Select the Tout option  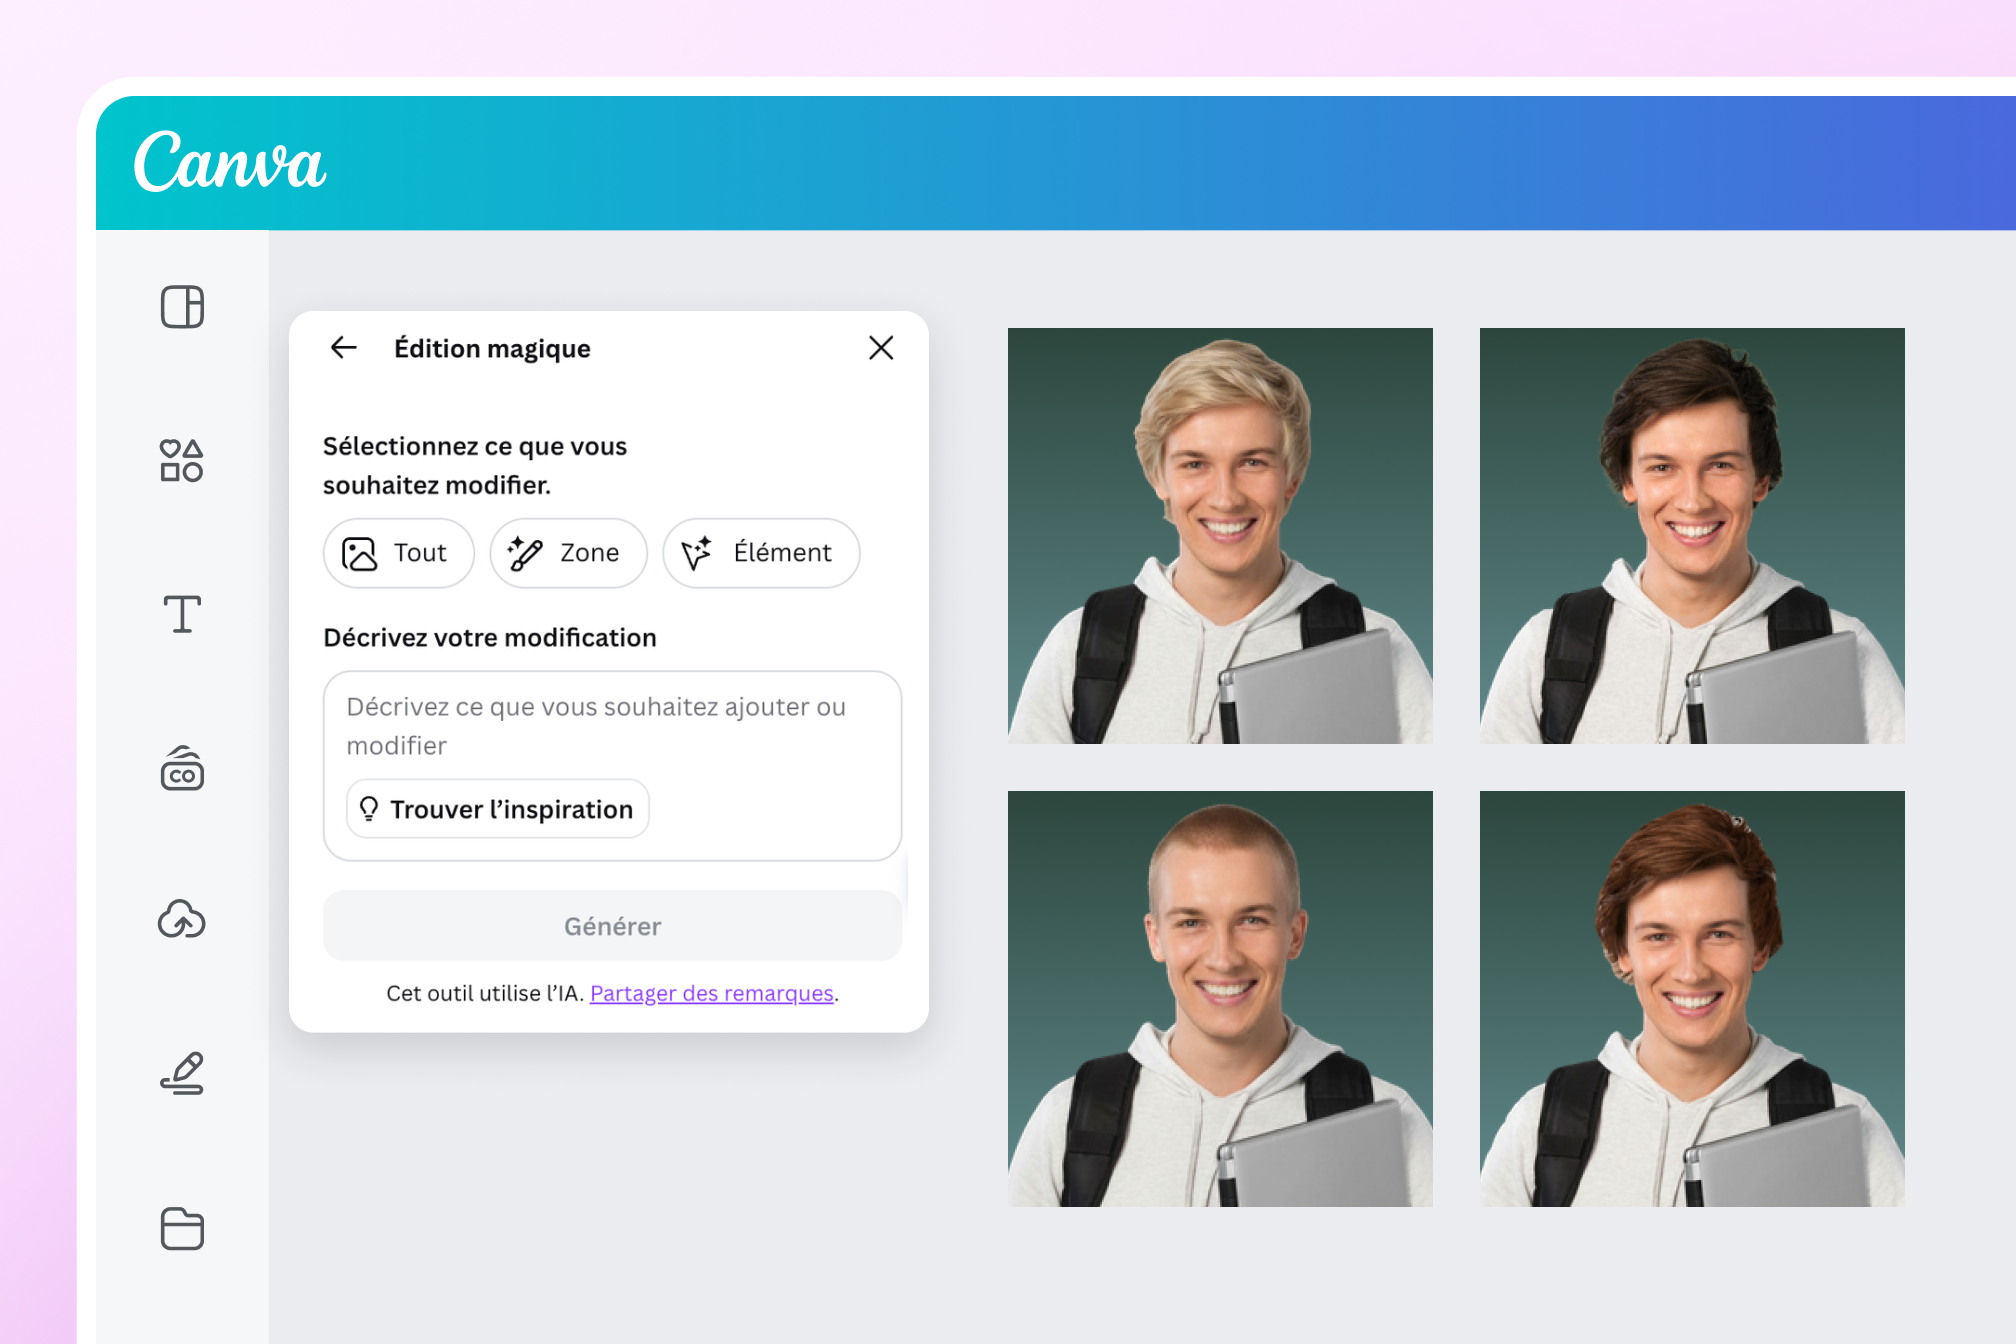click(x=399, y=553)
